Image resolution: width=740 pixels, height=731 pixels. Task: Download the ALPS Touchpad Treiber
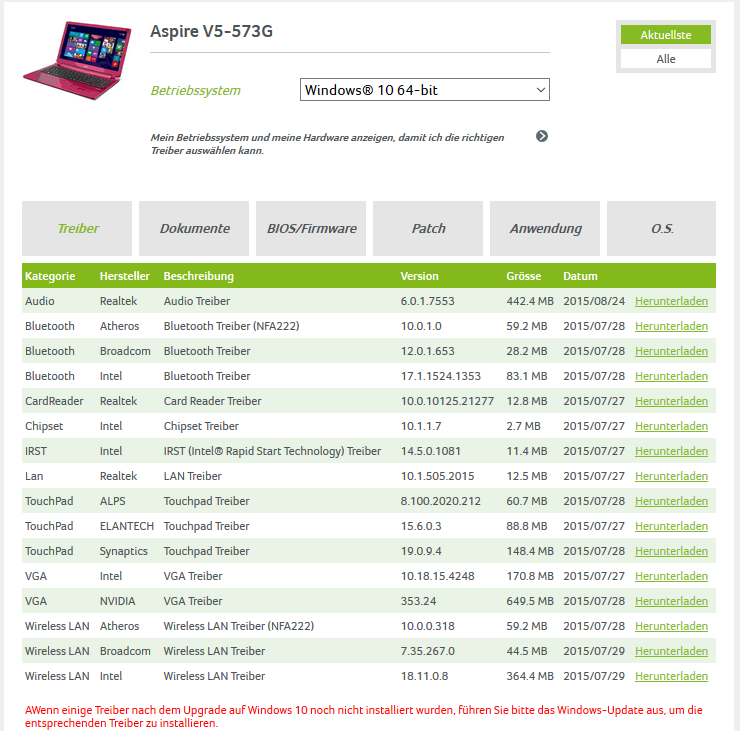(671, 501)
